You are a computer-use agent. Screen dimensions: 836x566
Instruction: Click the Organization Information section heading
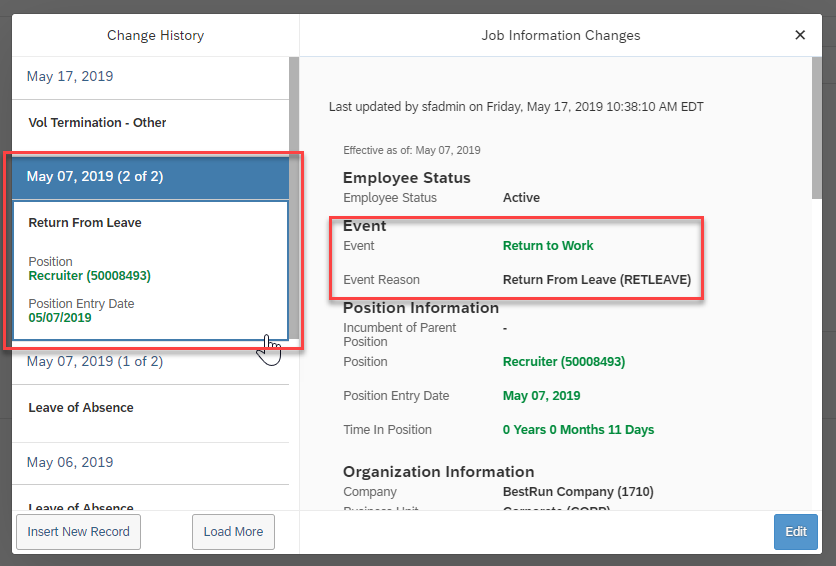pyautogui.click(x=438, y=472)
